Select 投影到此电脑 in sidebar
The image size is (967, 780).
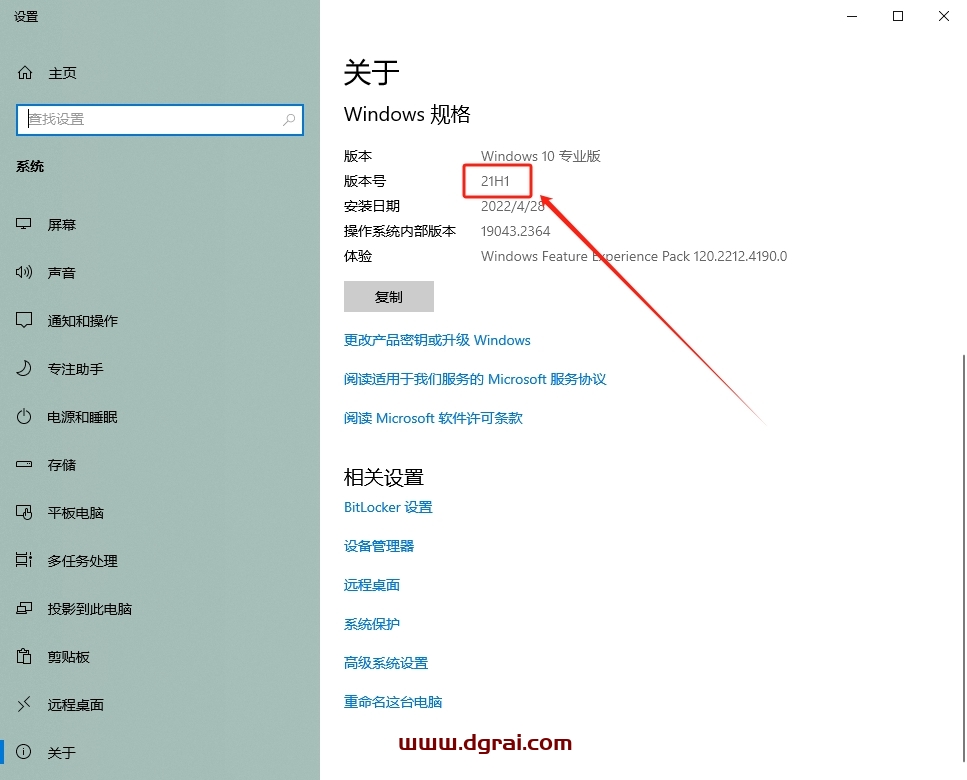tap(89, 609)
